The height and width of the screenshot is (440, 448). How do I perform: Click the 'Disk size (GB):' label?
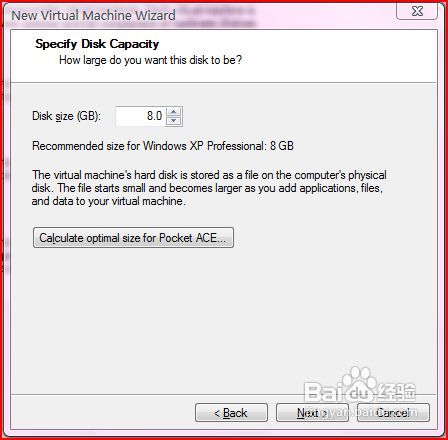[x=66, y=116]
